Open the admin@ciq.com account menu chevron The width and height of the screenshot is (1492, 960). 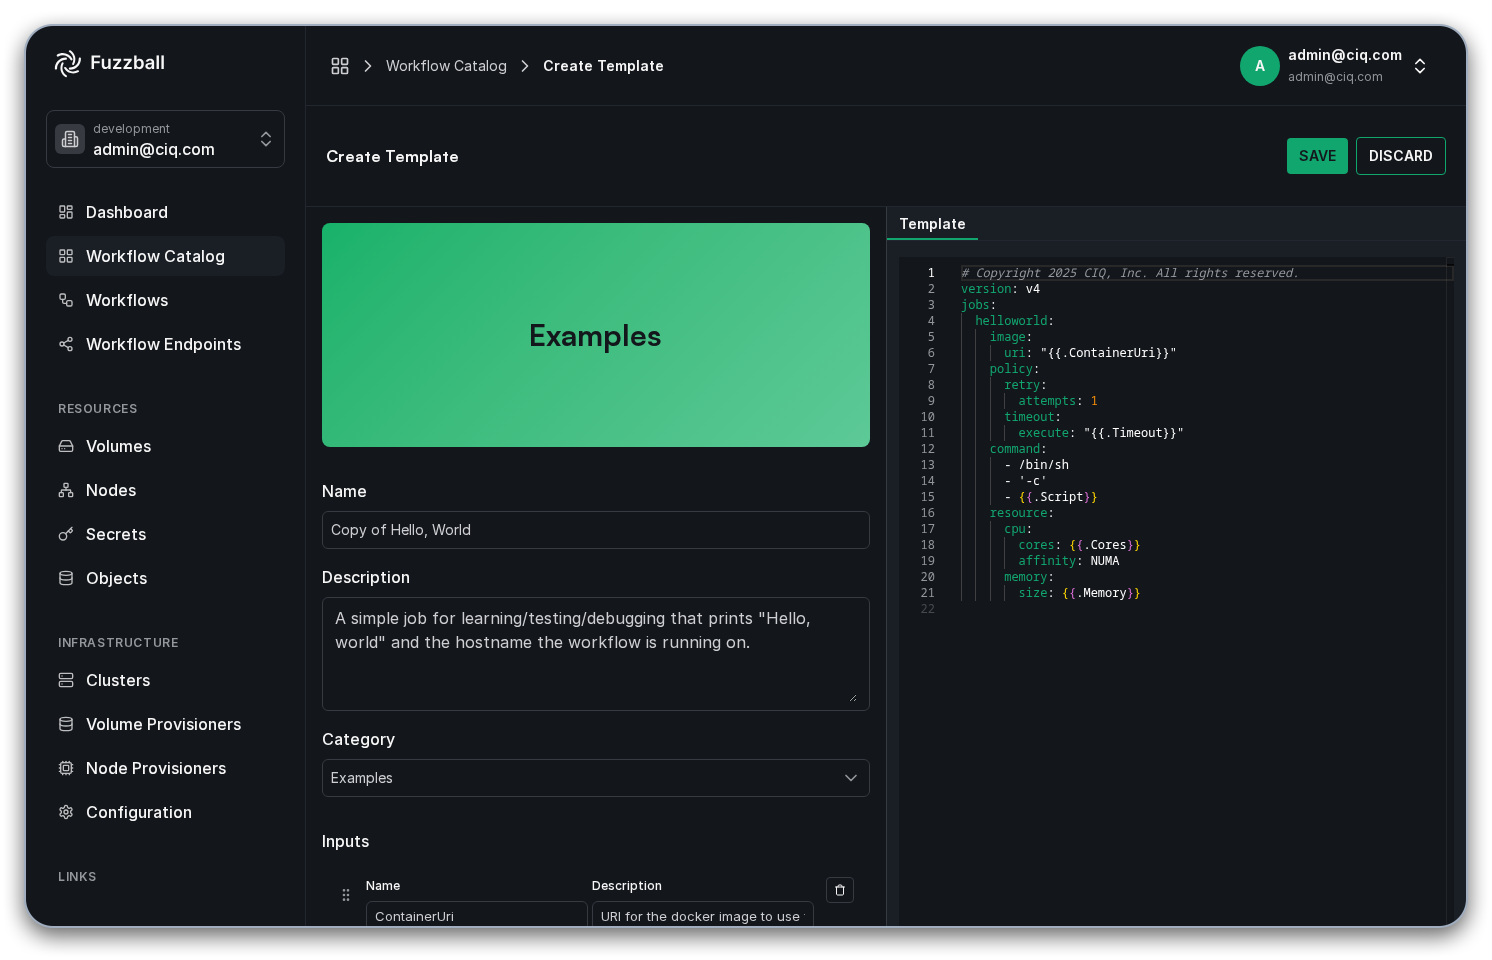point(1420,66)
